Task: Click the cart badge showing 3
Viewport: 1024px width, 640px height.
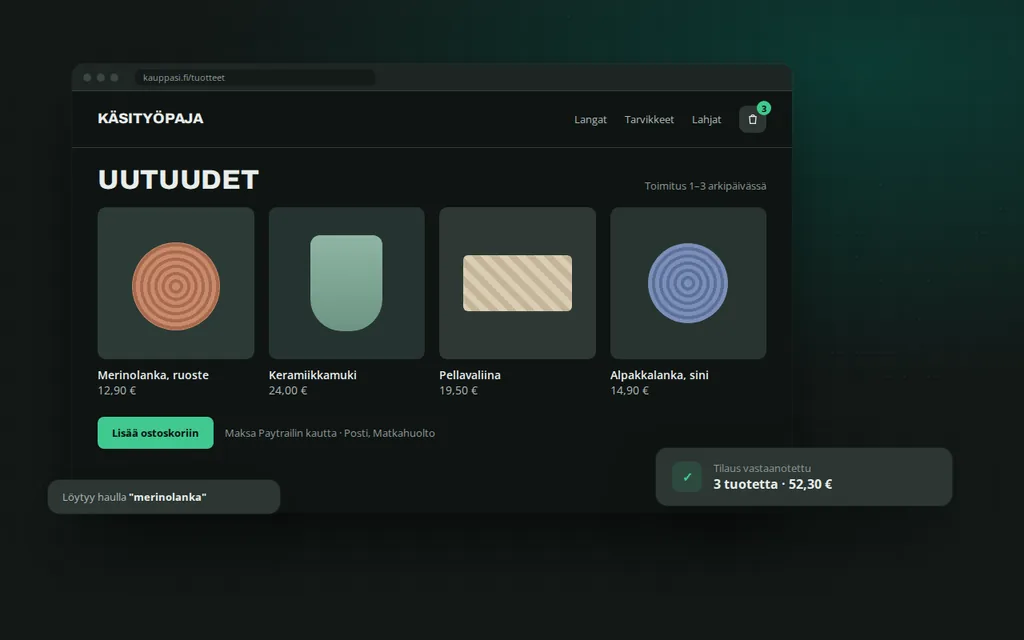Action: (x=763, y=108)
